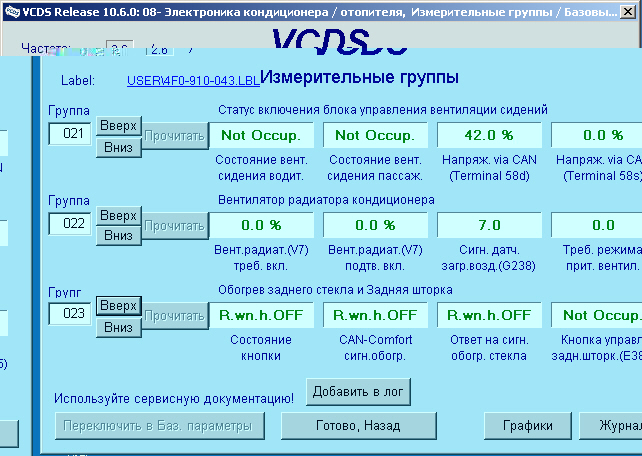642x456 pixels.
Task: Click group number field 023
Action: click(x=69, y=314)
